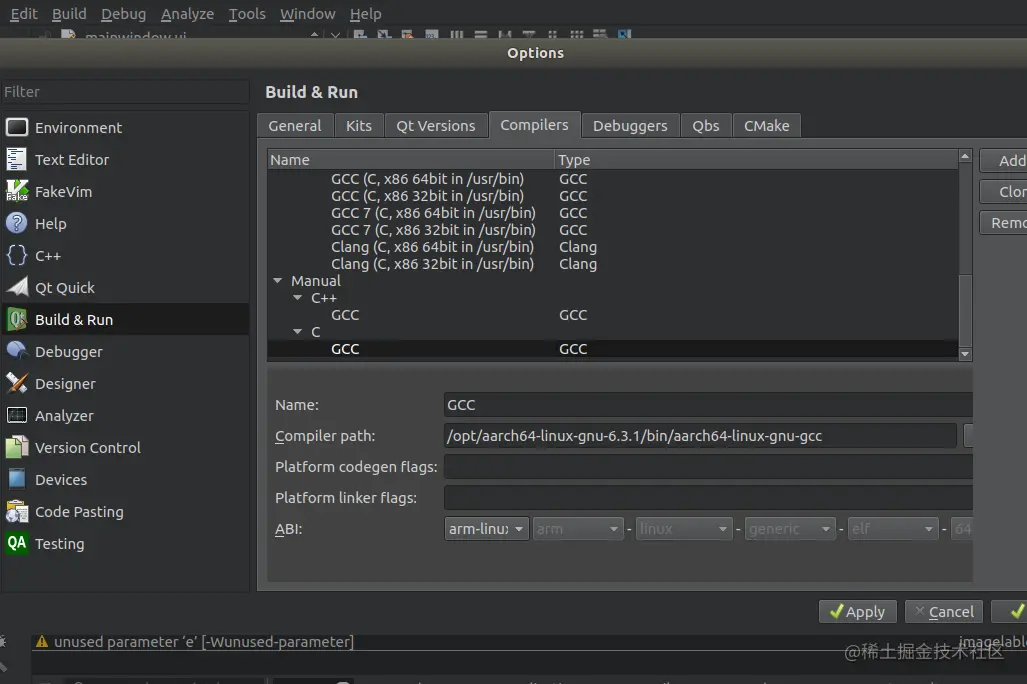Viewport: 1027px width, 684px height.
Task: Switch to the General tab
Action: 295,126
